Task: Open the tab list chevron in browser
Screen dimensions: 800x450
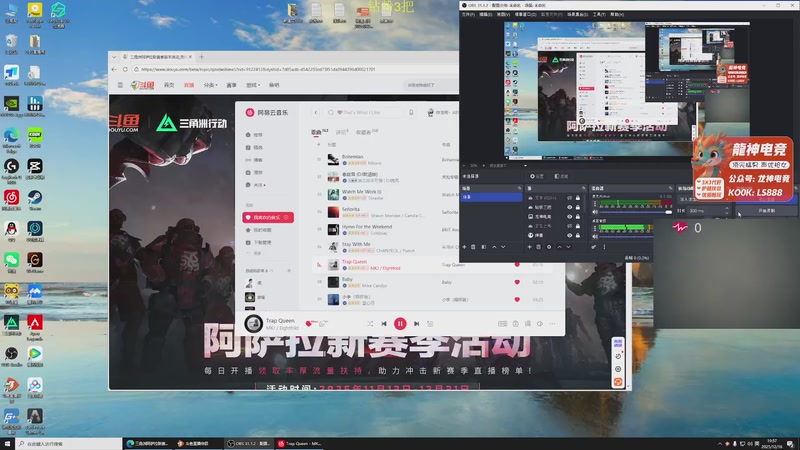Action: point(114,57)
